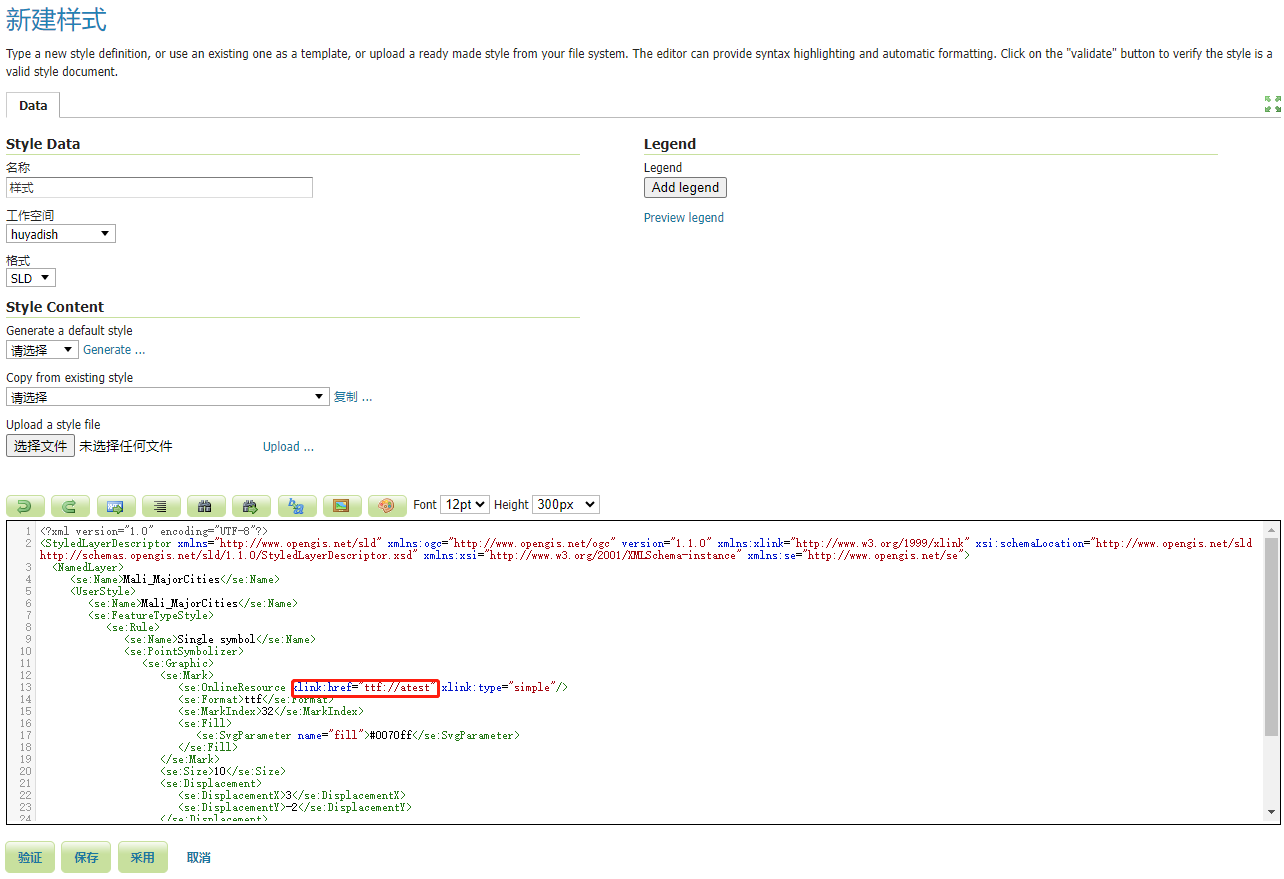Switch to the Data tab
The image size is (1284, 879).
33,105
